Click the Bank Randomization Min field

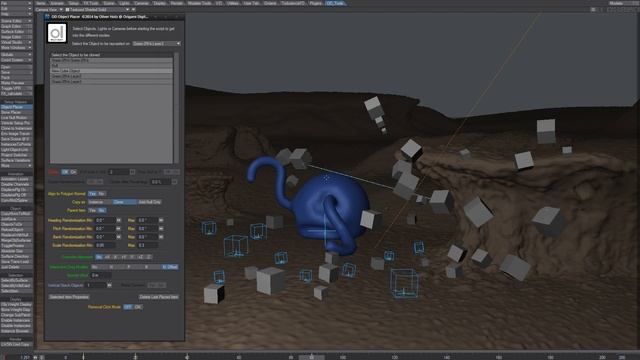click(x=105, y=237)
